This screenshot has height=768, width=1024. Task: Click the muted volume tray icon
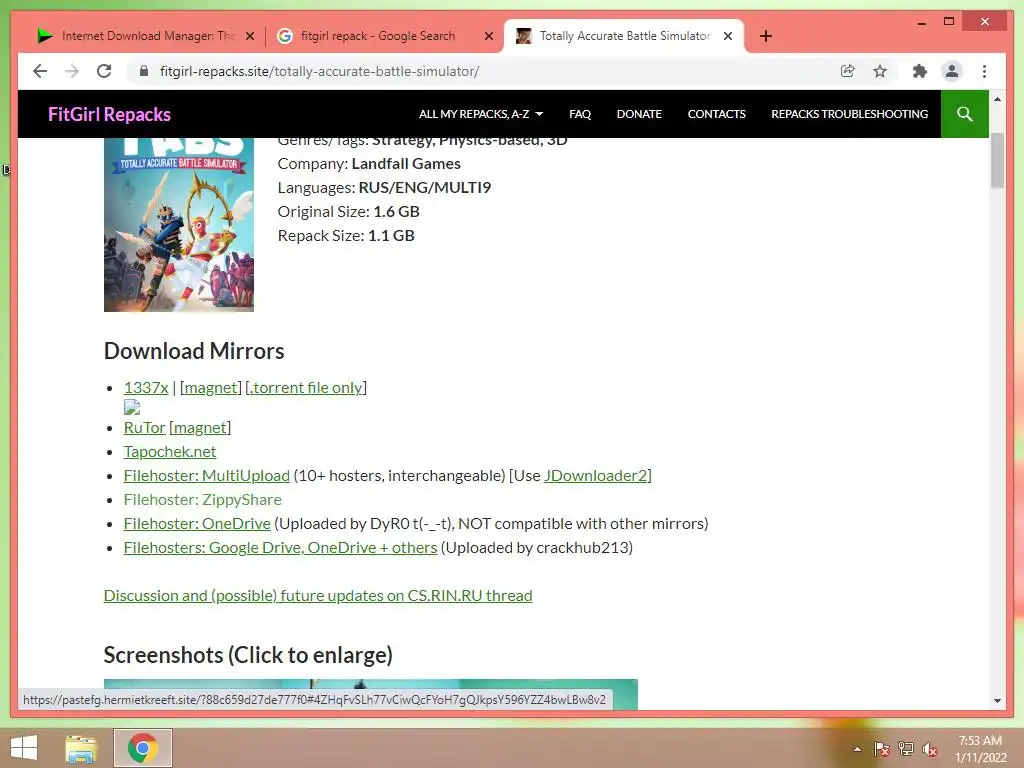930,749
